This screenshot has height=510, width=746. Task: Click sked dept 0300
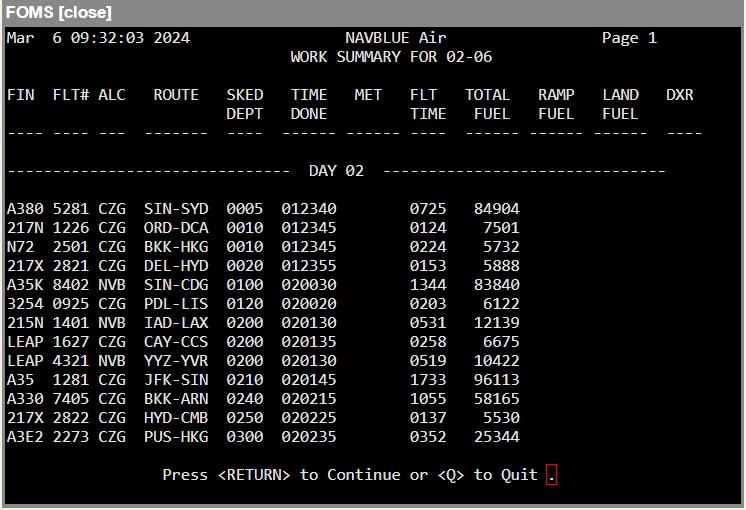245,437
